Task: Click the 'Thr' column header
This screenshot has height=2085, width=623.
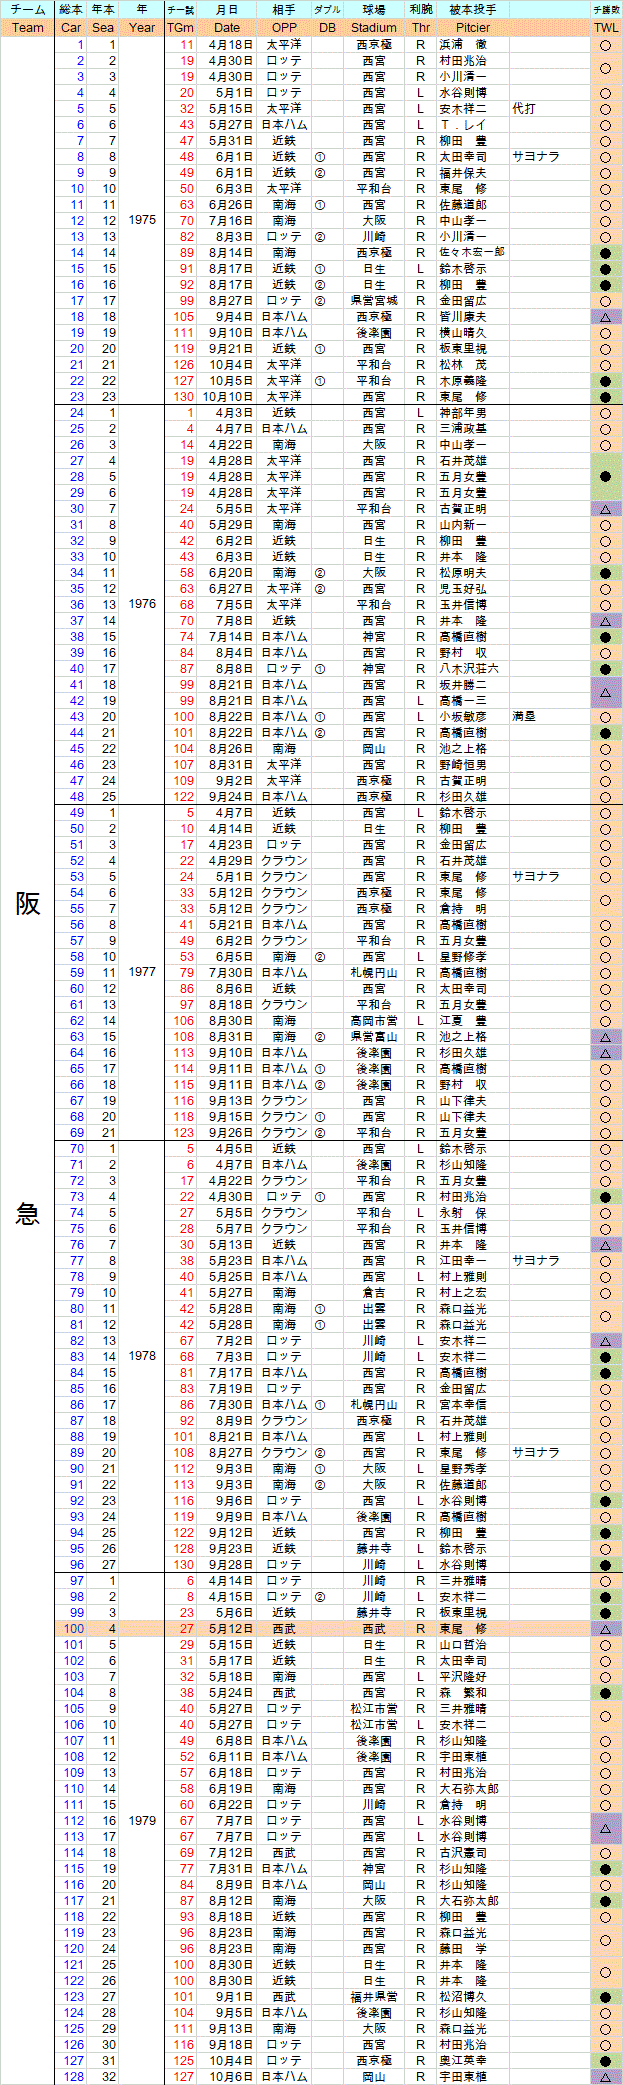Action: (x=421, y=28)
